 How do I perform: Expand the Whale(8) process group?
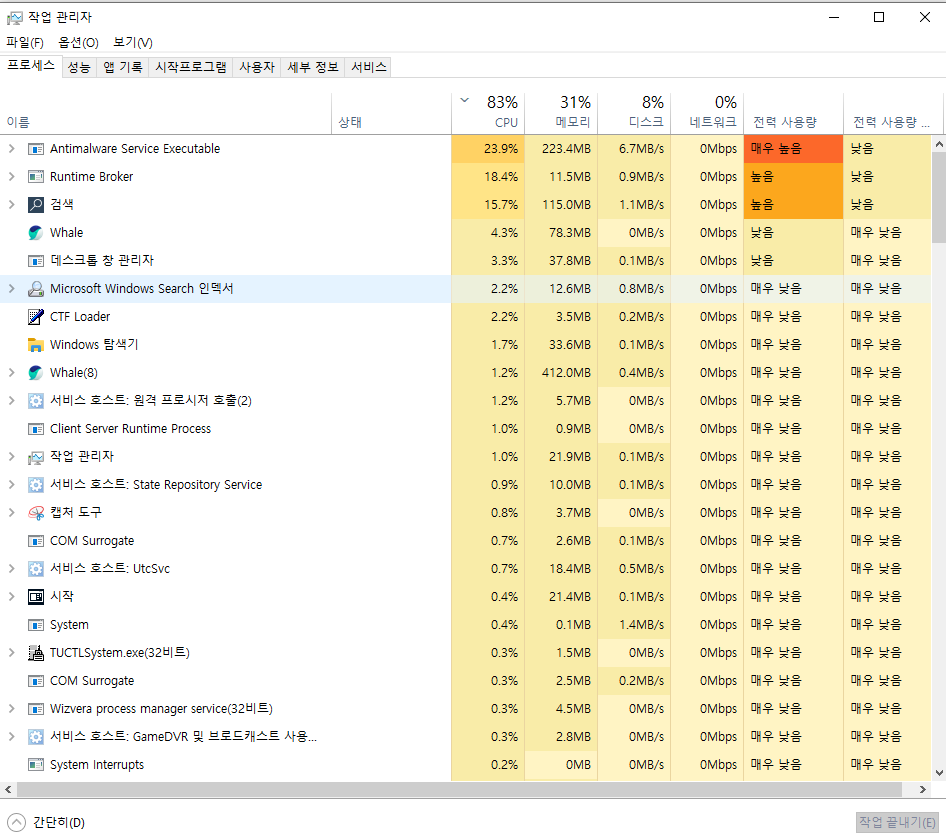[11, 373]
